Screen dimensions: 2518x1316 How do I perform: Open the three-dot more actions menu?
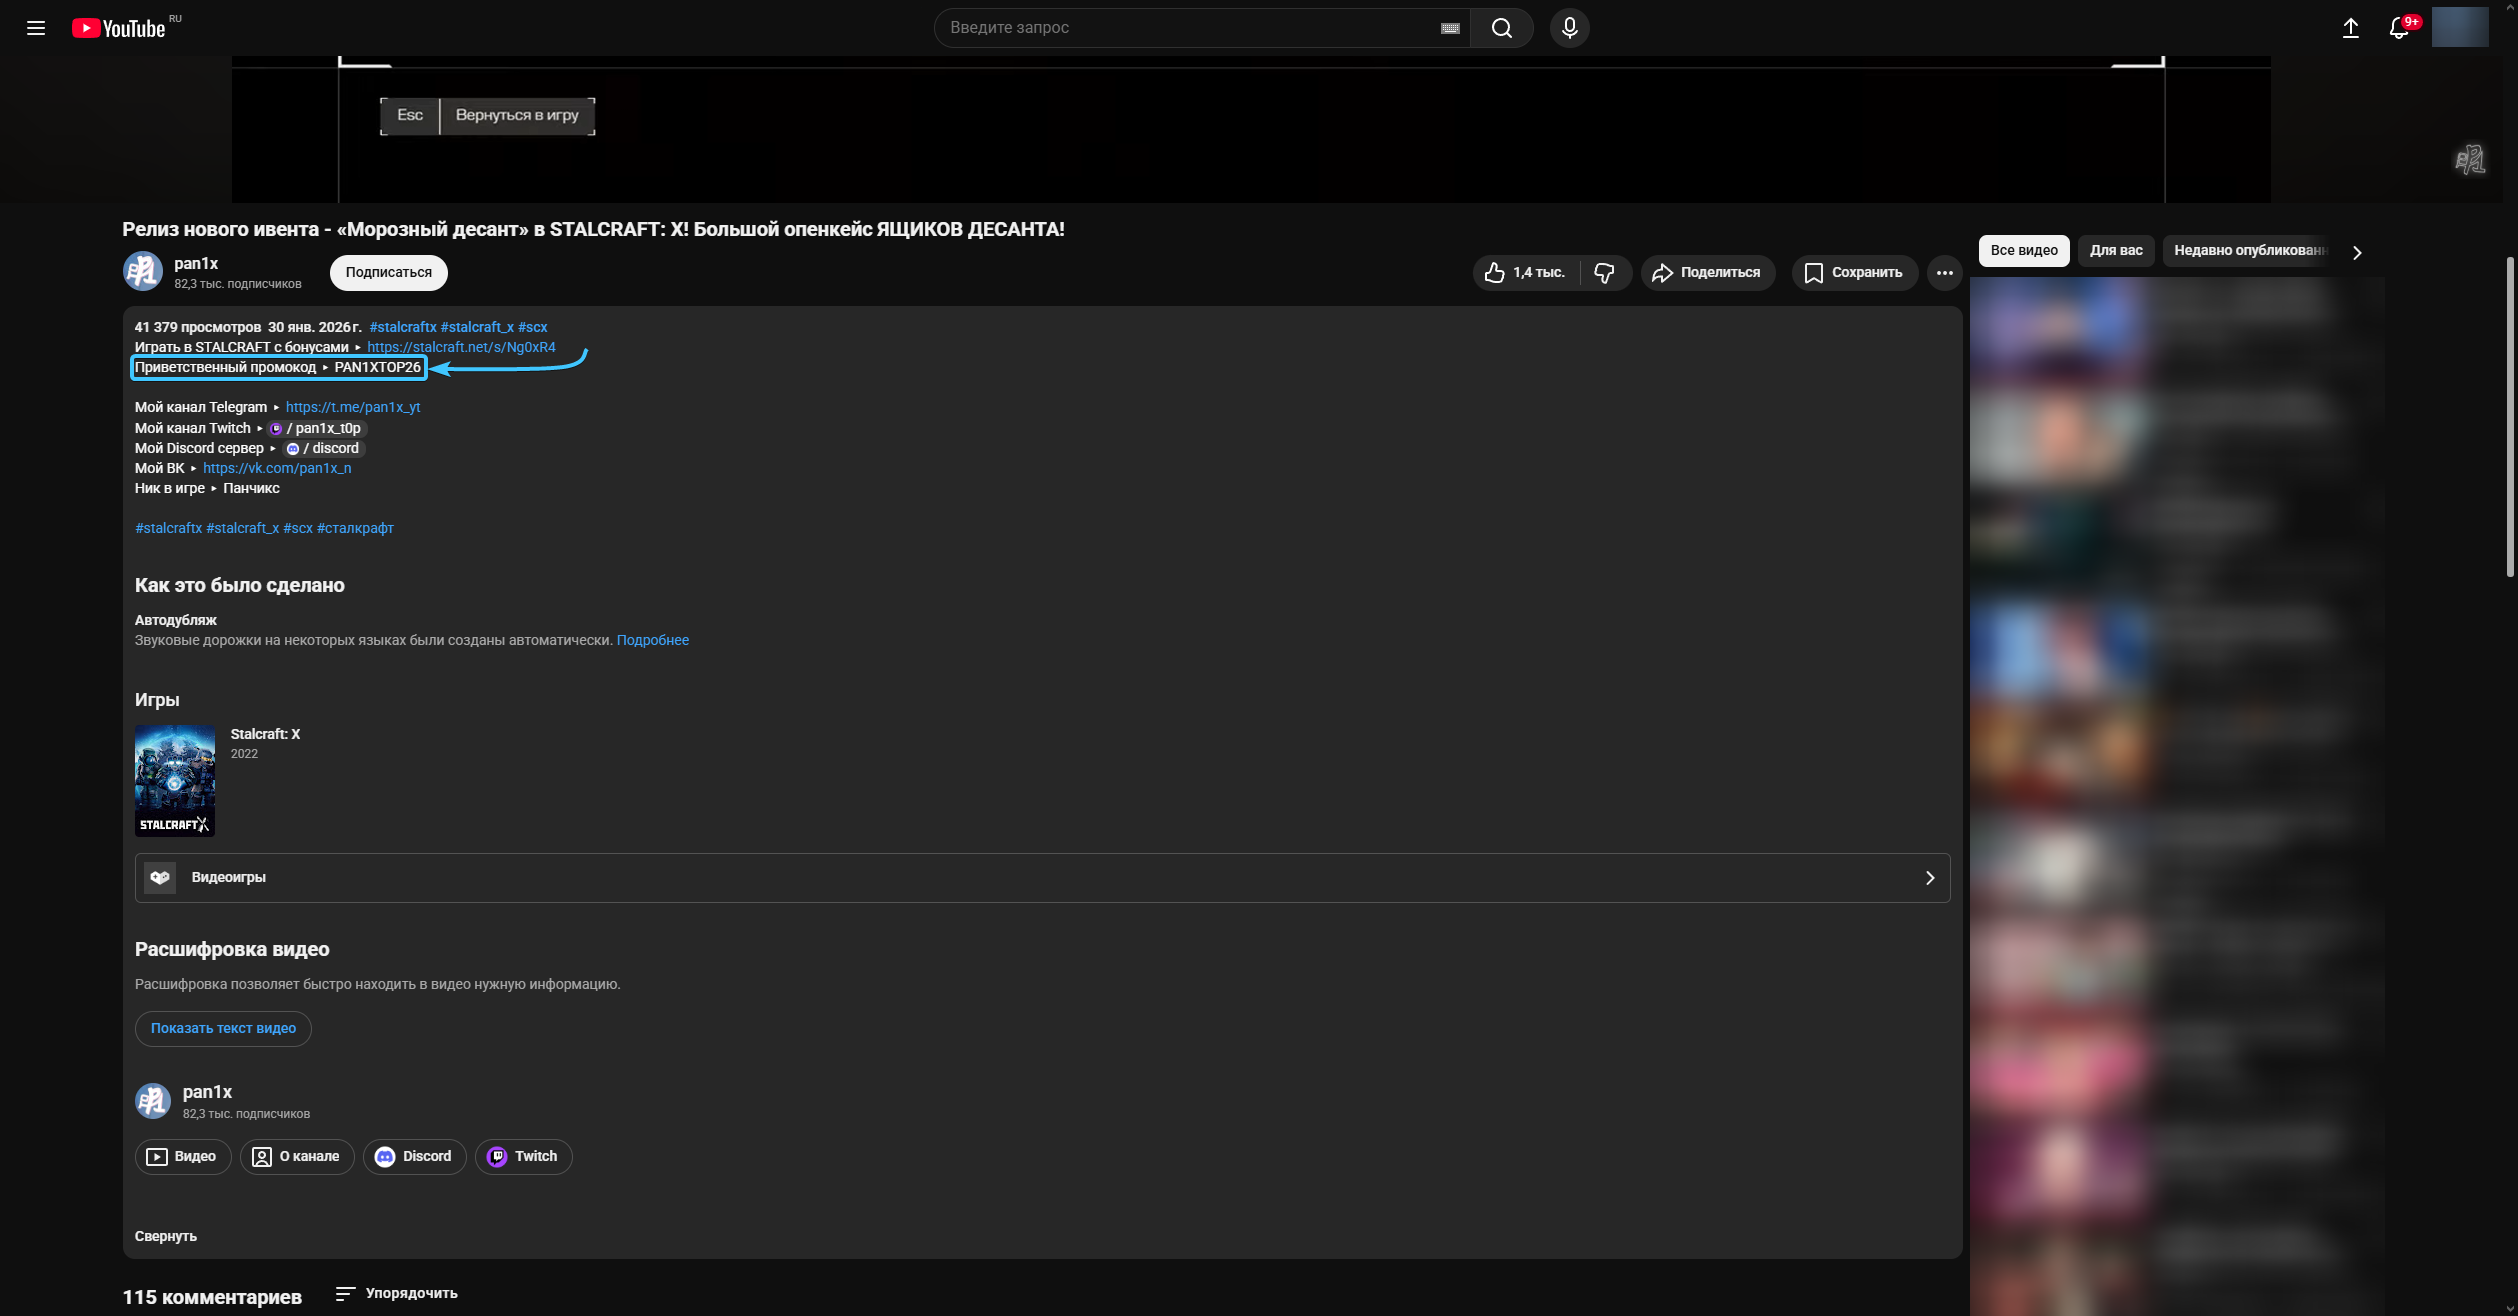(1944, 273)
